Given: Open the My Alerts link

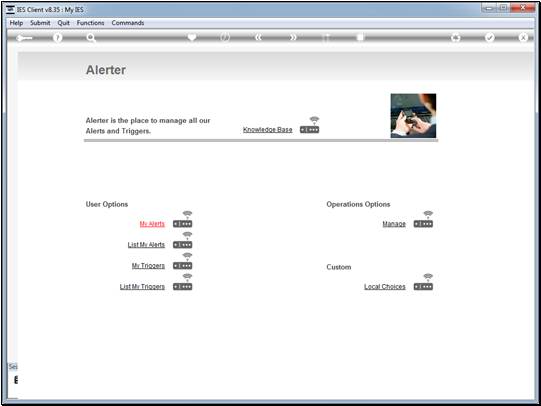Looking at the screenshot, I should (152, 224).
